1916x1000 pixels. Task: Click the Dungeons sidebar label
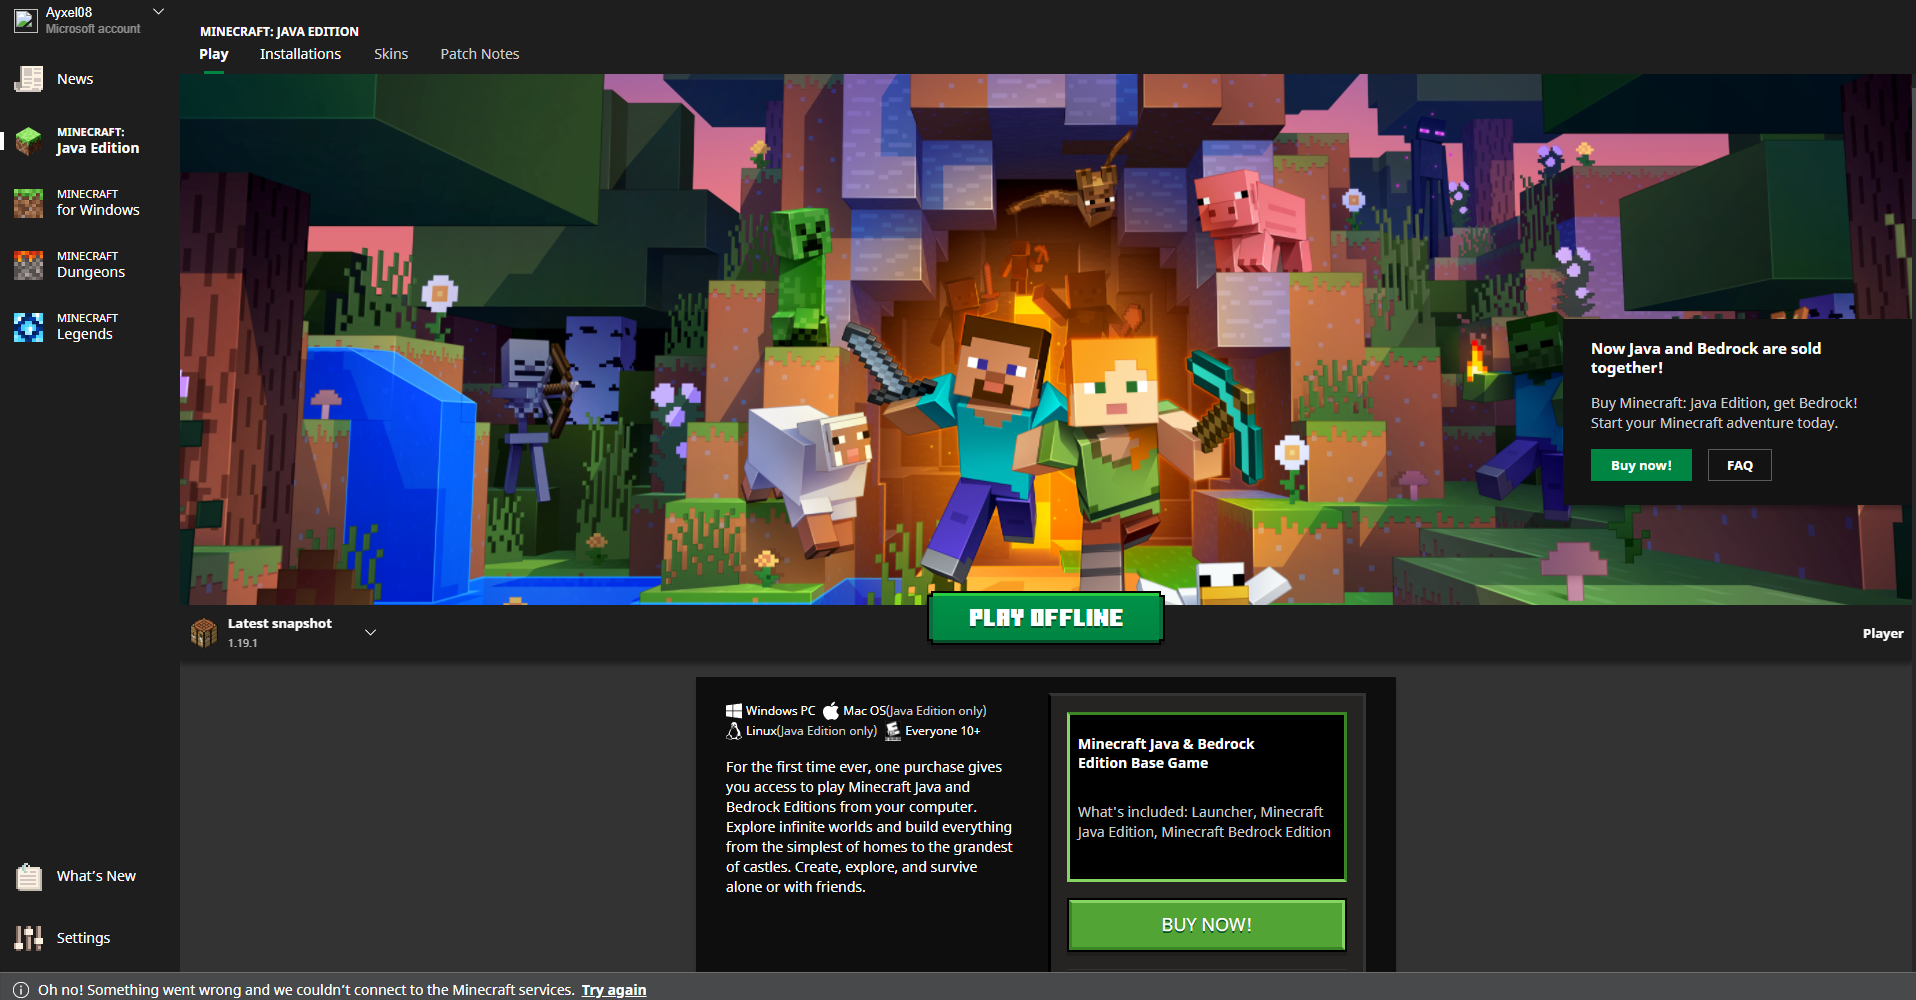click(91, 272)
